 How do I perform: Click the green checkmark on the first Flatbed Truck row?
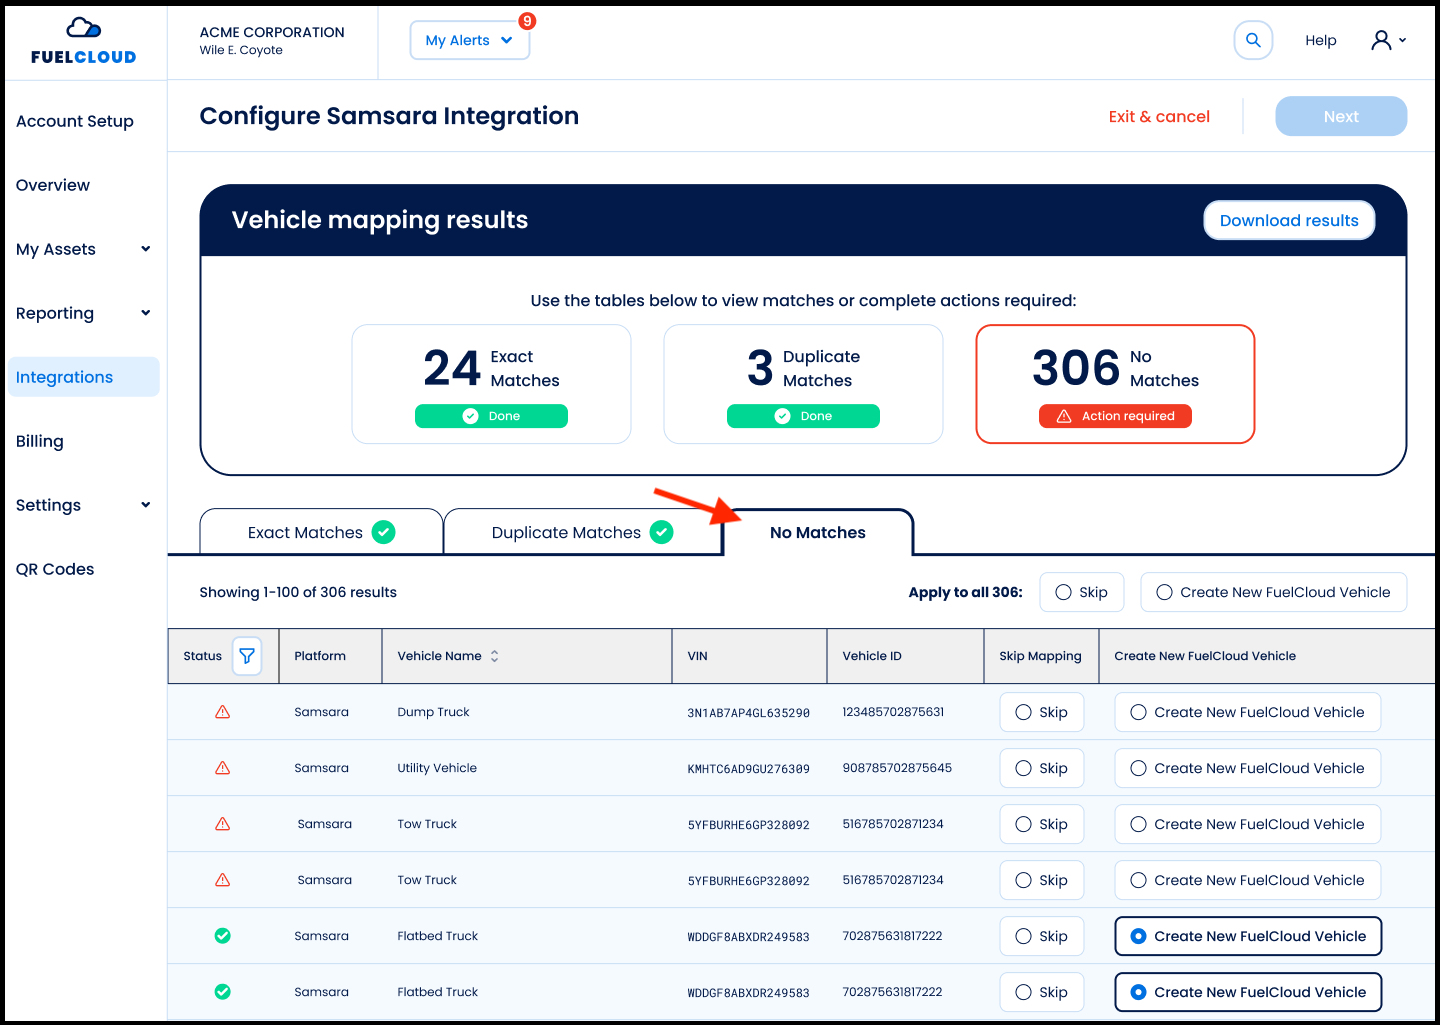point(222,935)
